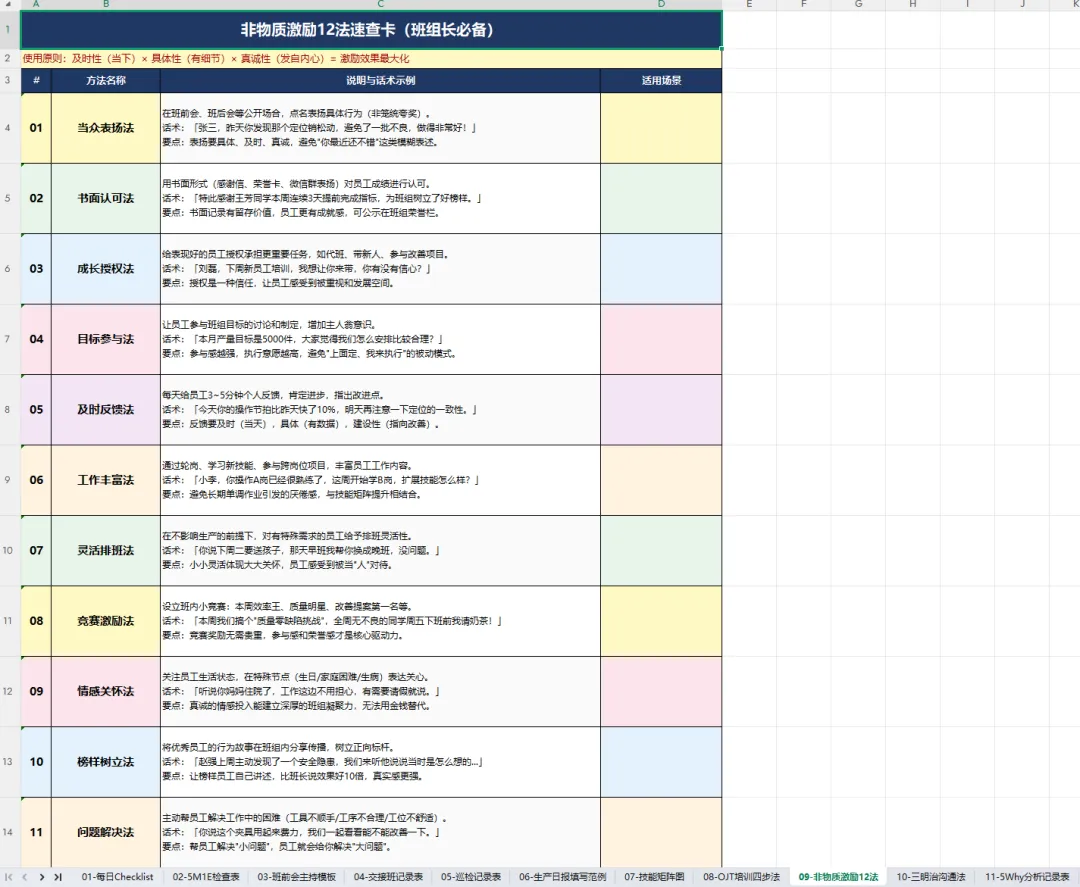Select the 书面认可法 cell
Image resolution: width=1080 pixels, height=887 pixels.
(x=106, y=198)
